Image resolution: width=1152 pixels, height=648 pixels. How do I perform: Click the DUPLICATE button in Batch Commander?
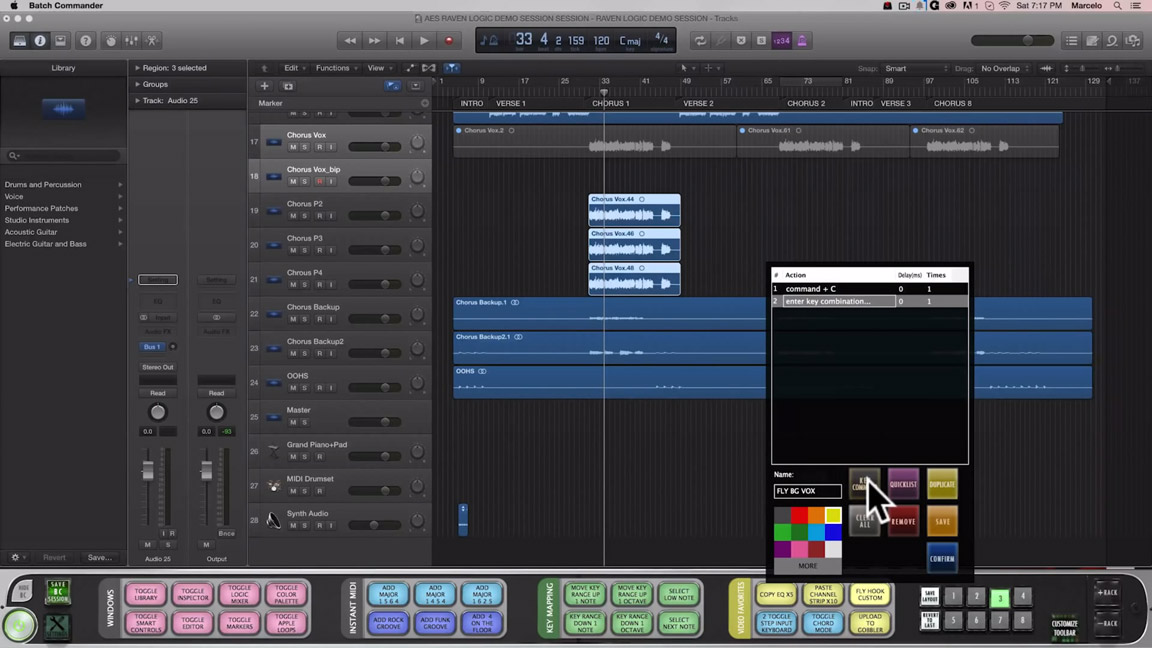click(942, 484)
